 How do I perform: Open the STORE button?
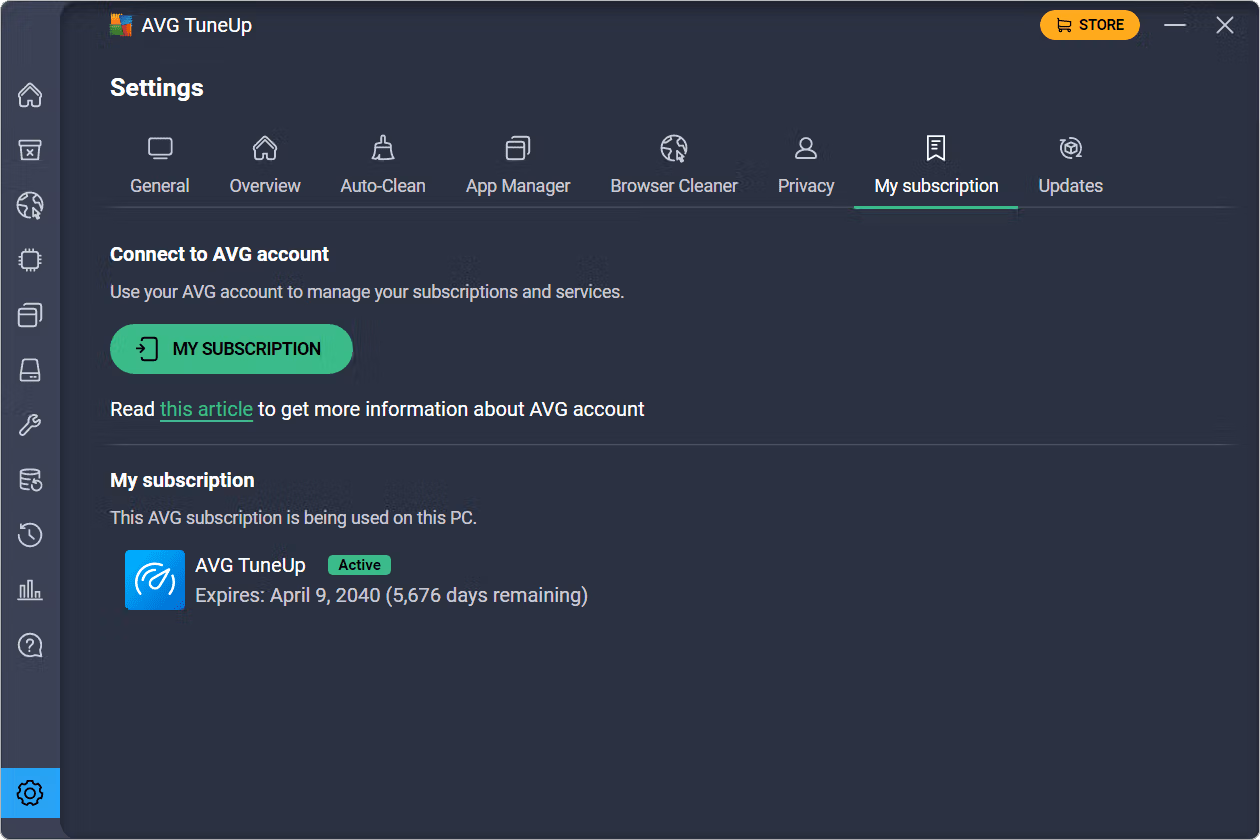[x=1090, y=25]
